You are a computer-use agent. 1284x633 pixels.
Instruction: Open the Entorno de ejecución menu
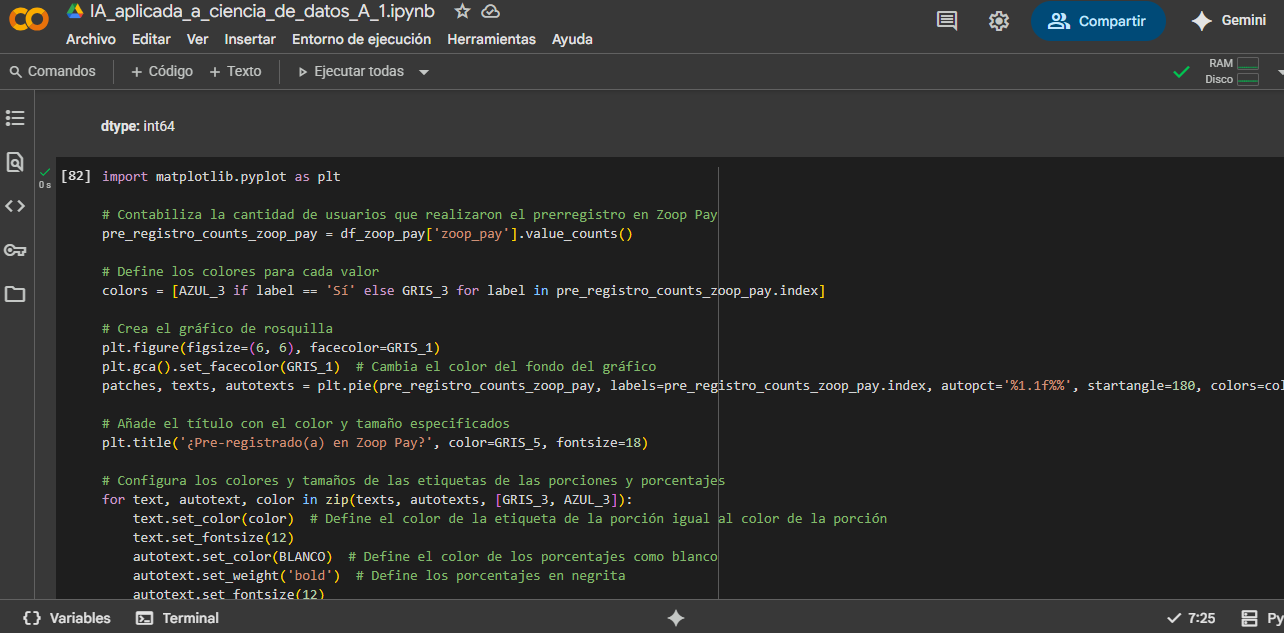pyautogui.click(x=361, y=39)
